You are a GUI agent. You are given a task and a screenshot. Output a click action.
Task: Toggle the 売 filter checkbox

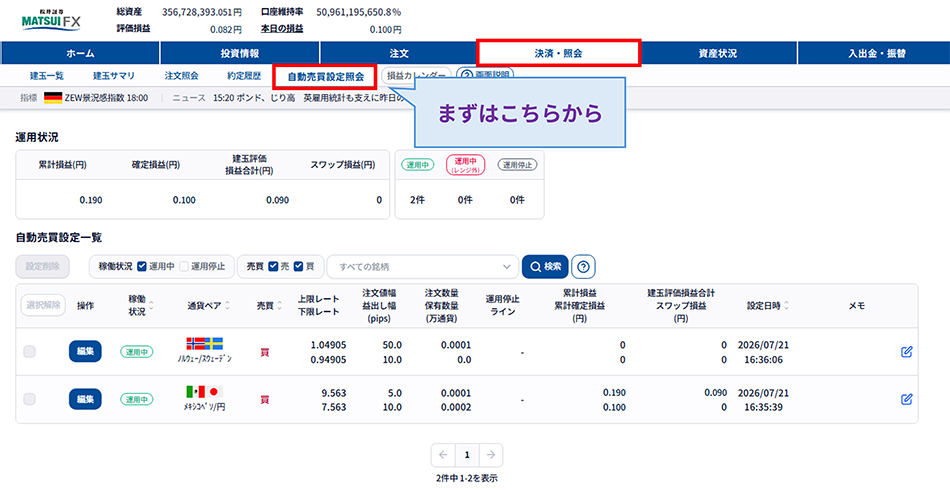coord(273,267)
